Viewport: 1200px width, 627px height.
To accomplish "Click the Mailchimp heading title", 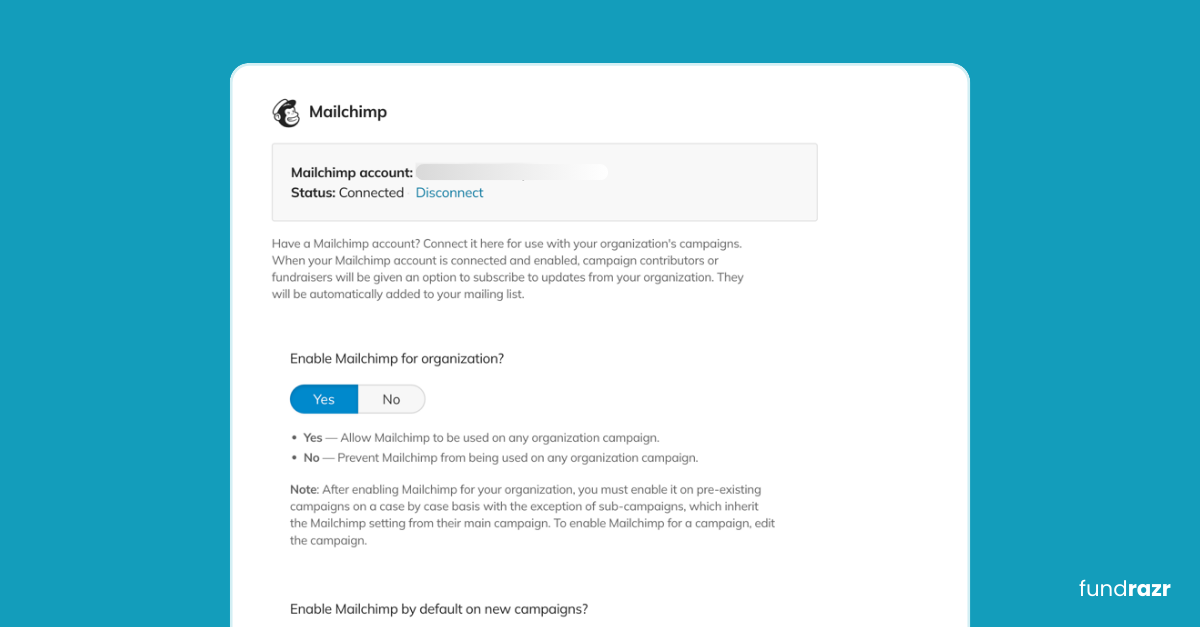I will coord(347,112).
